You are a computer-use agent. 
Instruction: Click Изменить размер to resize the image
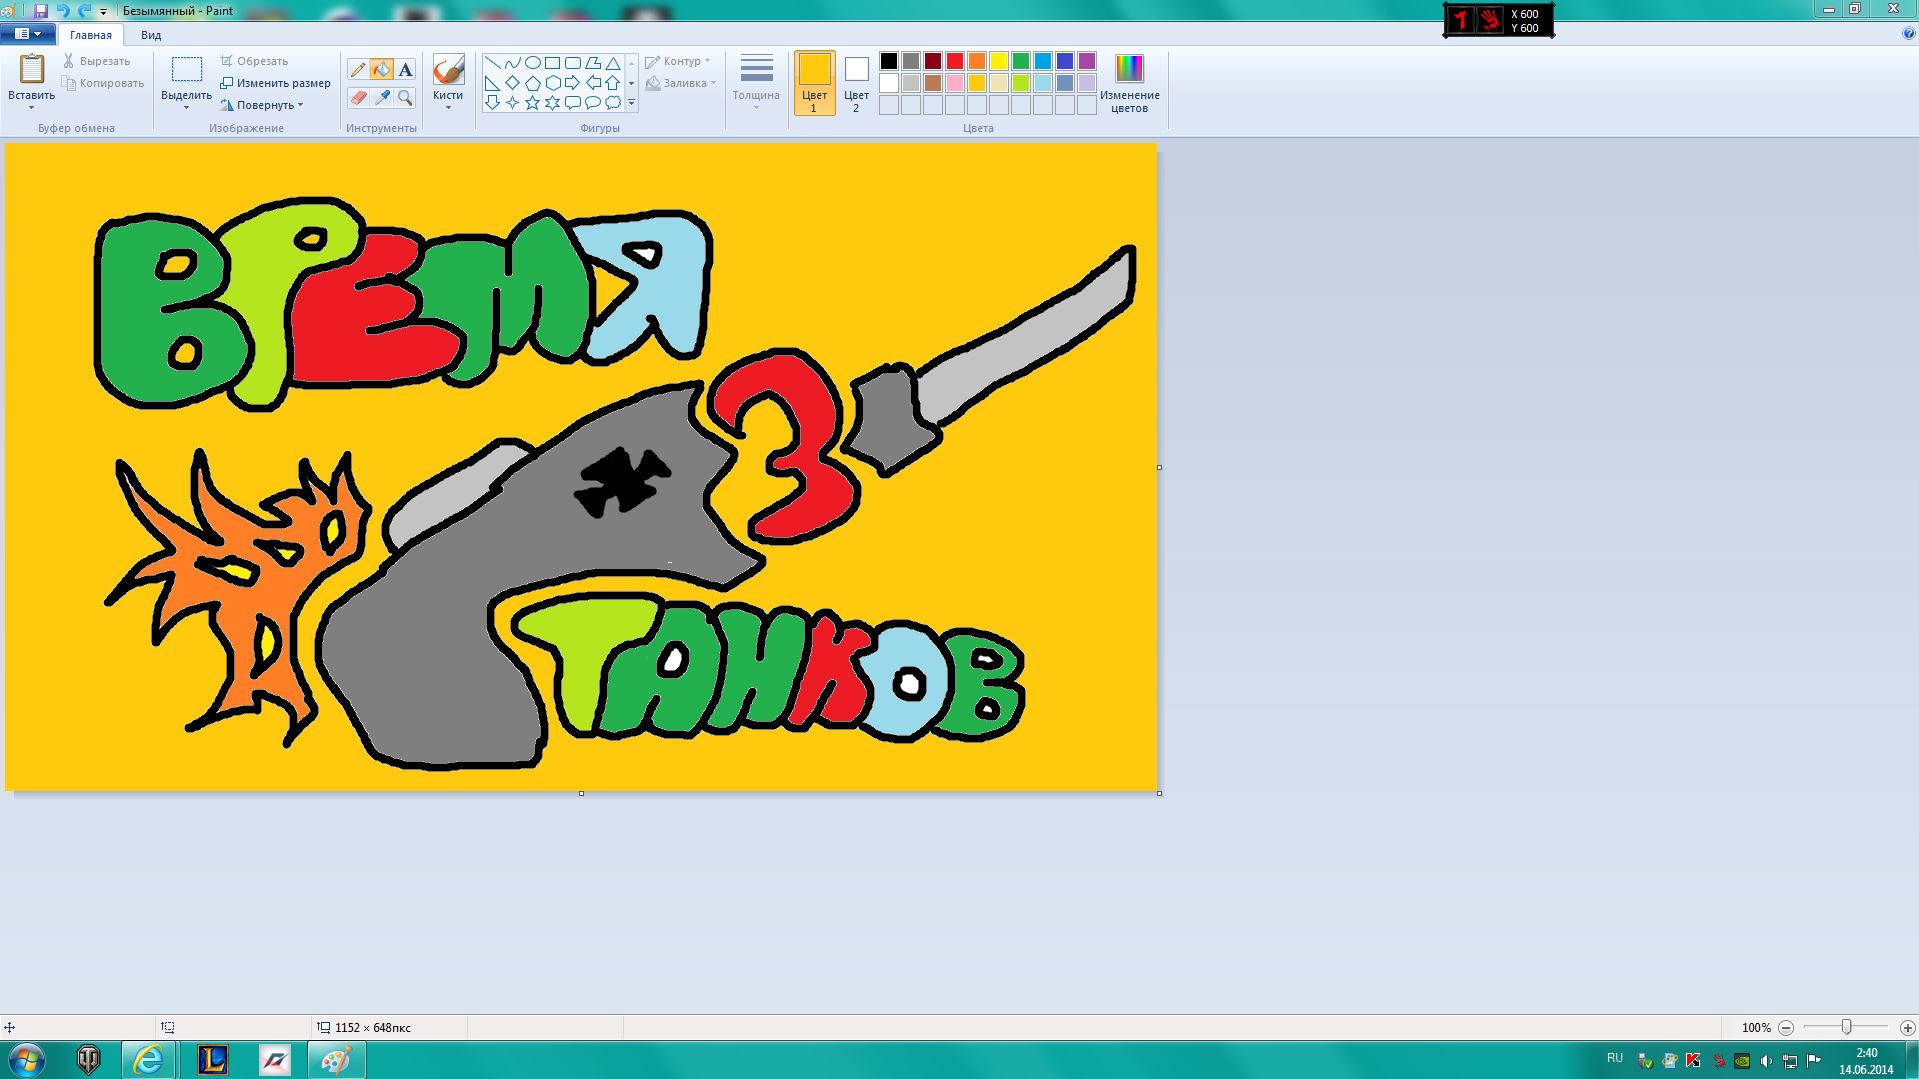(x=275, y=83)
